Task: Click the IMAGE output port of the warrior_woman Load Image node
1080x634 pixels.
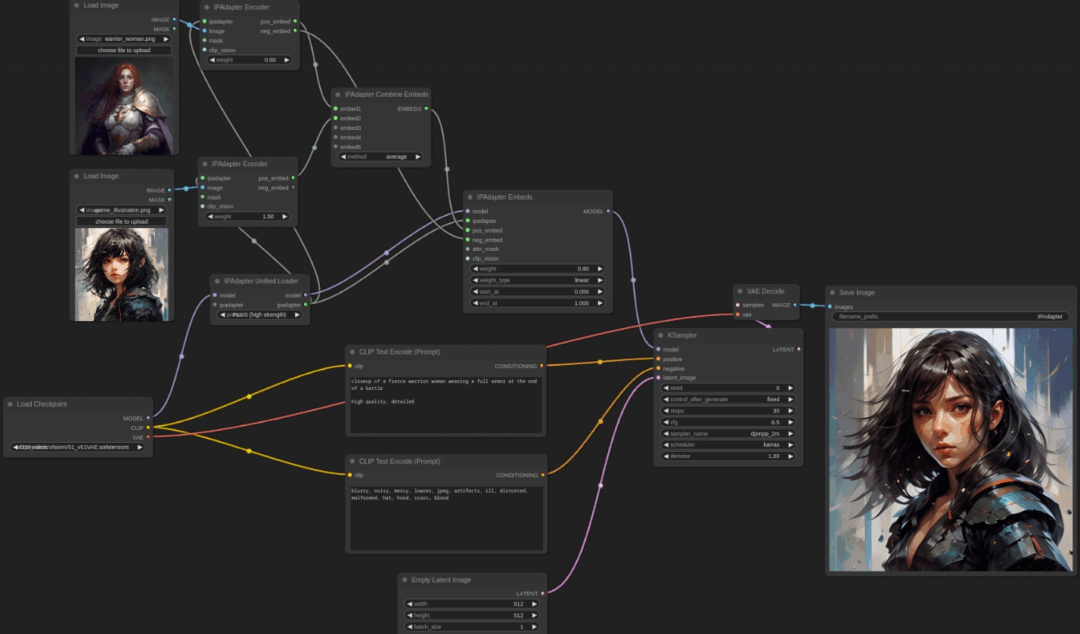Action: click(174, 20)
